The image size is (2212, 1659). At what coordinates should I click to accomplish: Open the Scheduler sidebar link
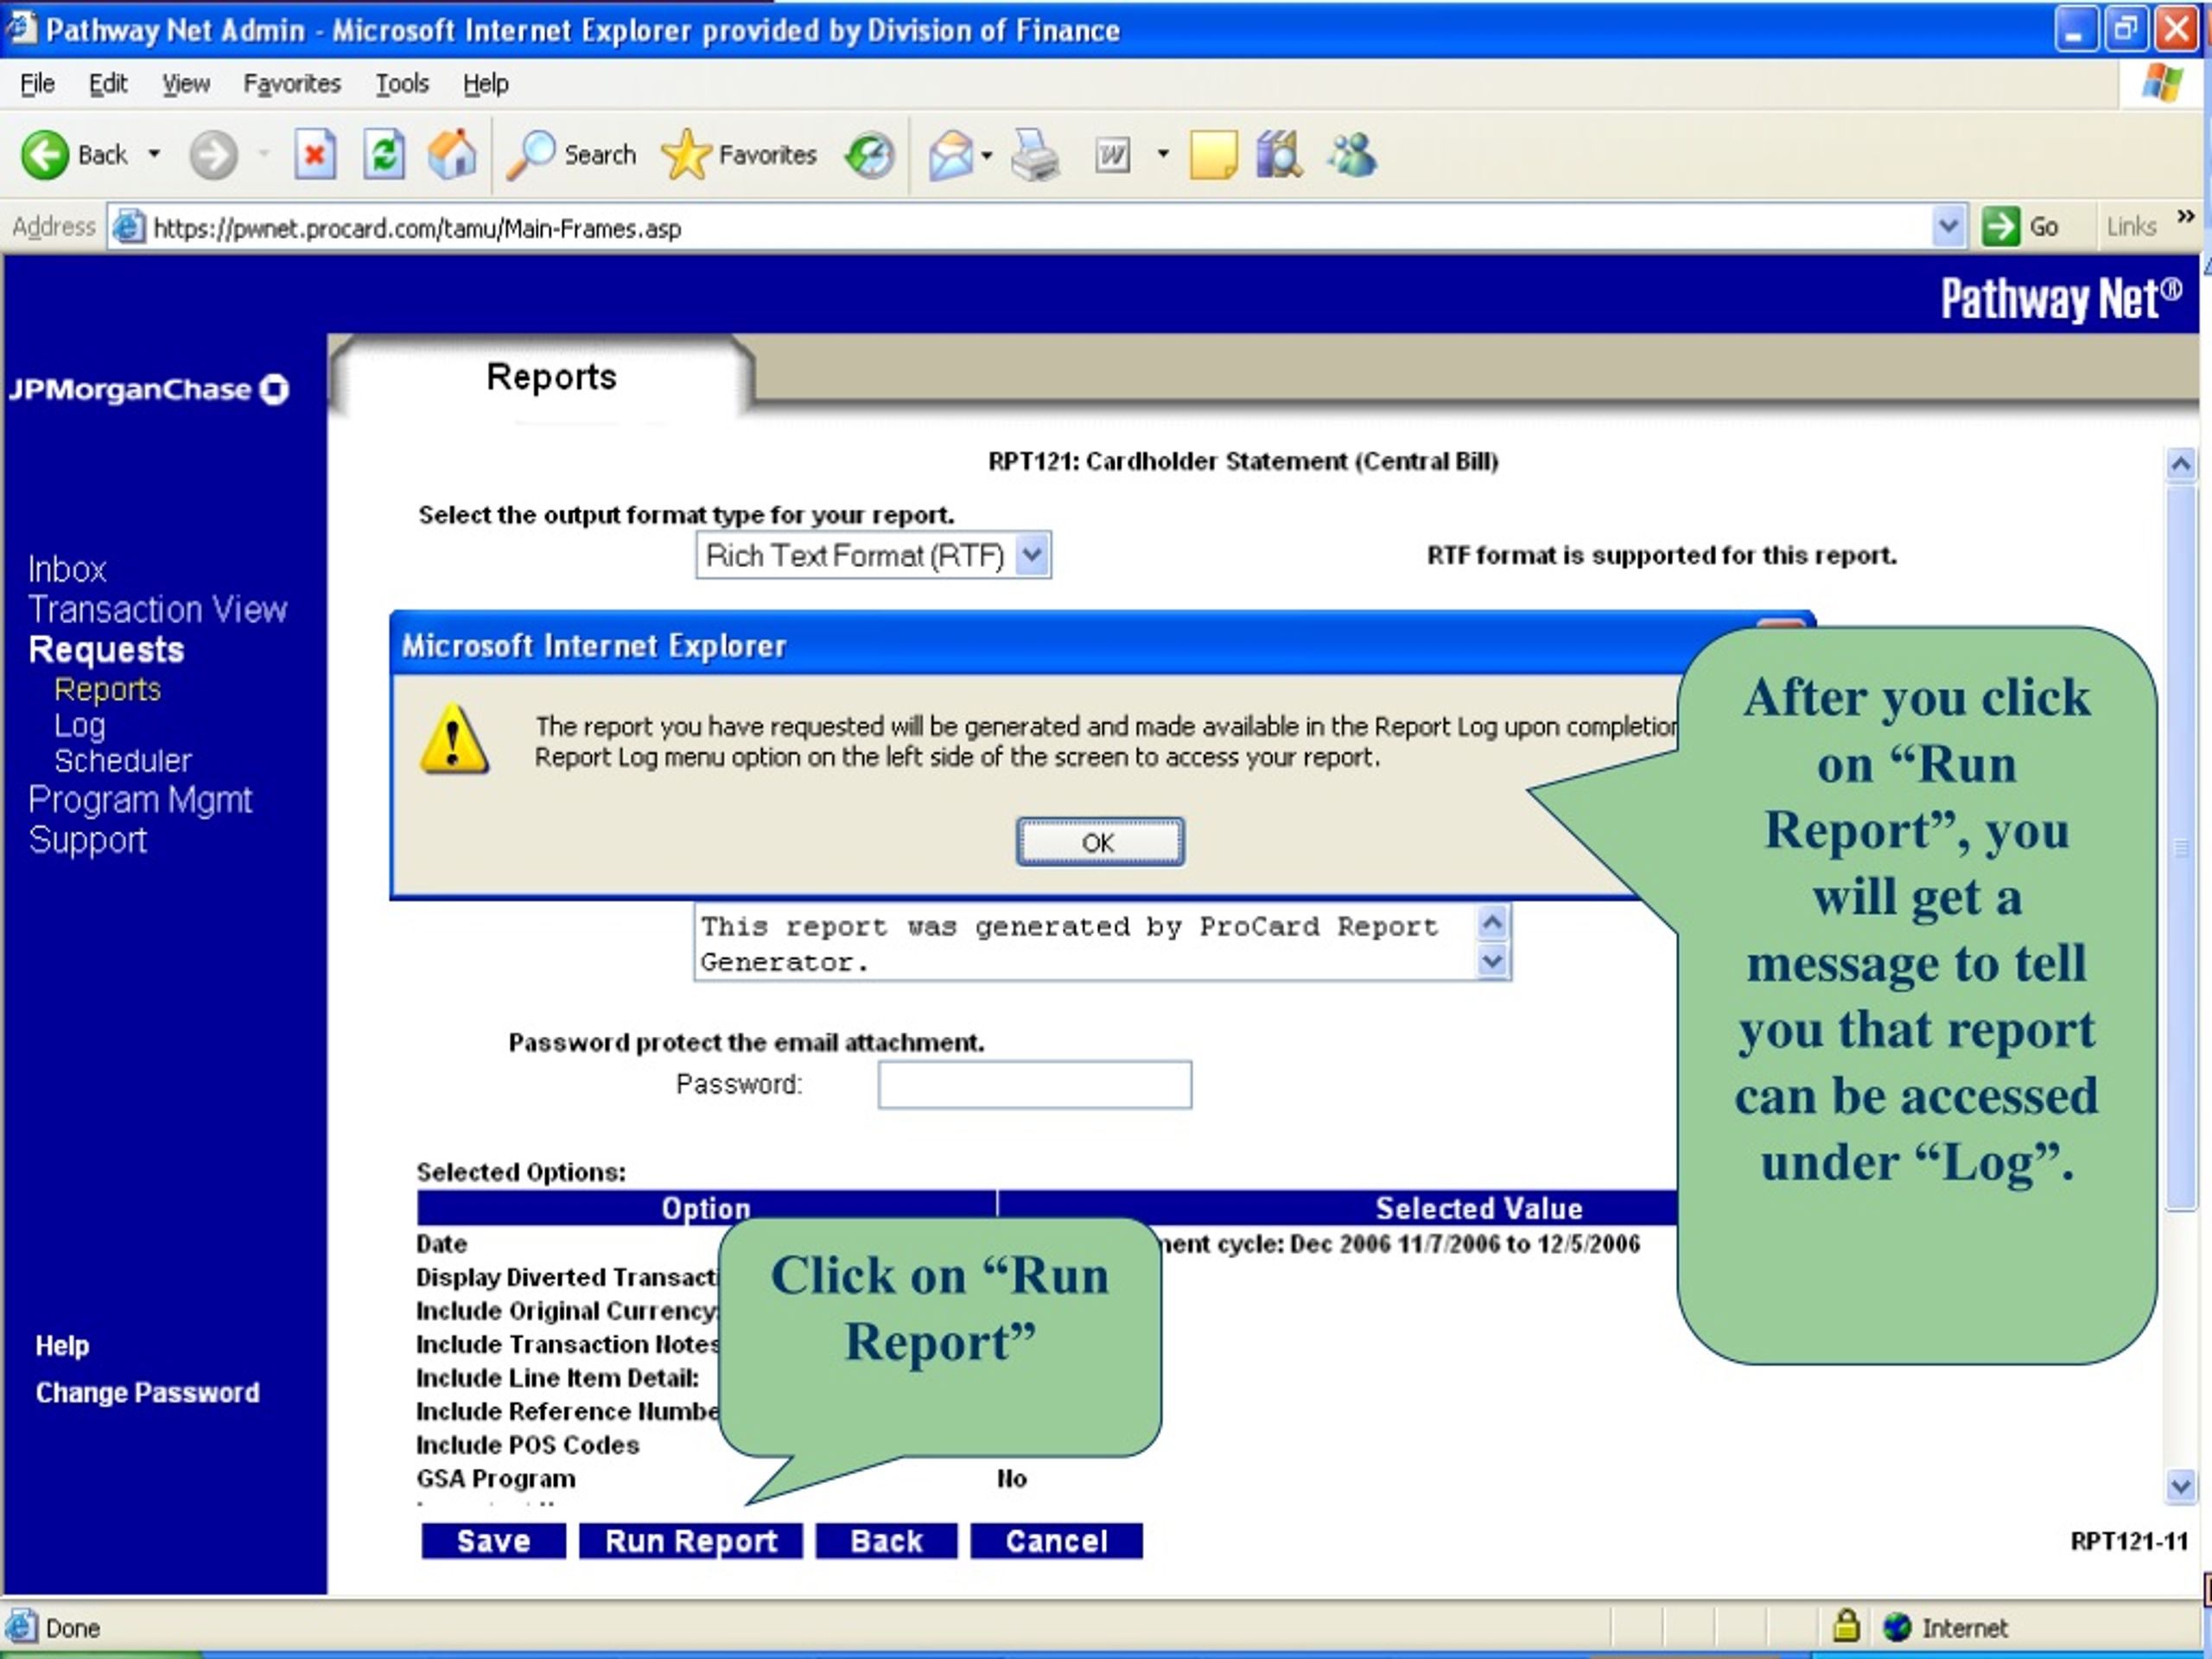click(123, 761)
